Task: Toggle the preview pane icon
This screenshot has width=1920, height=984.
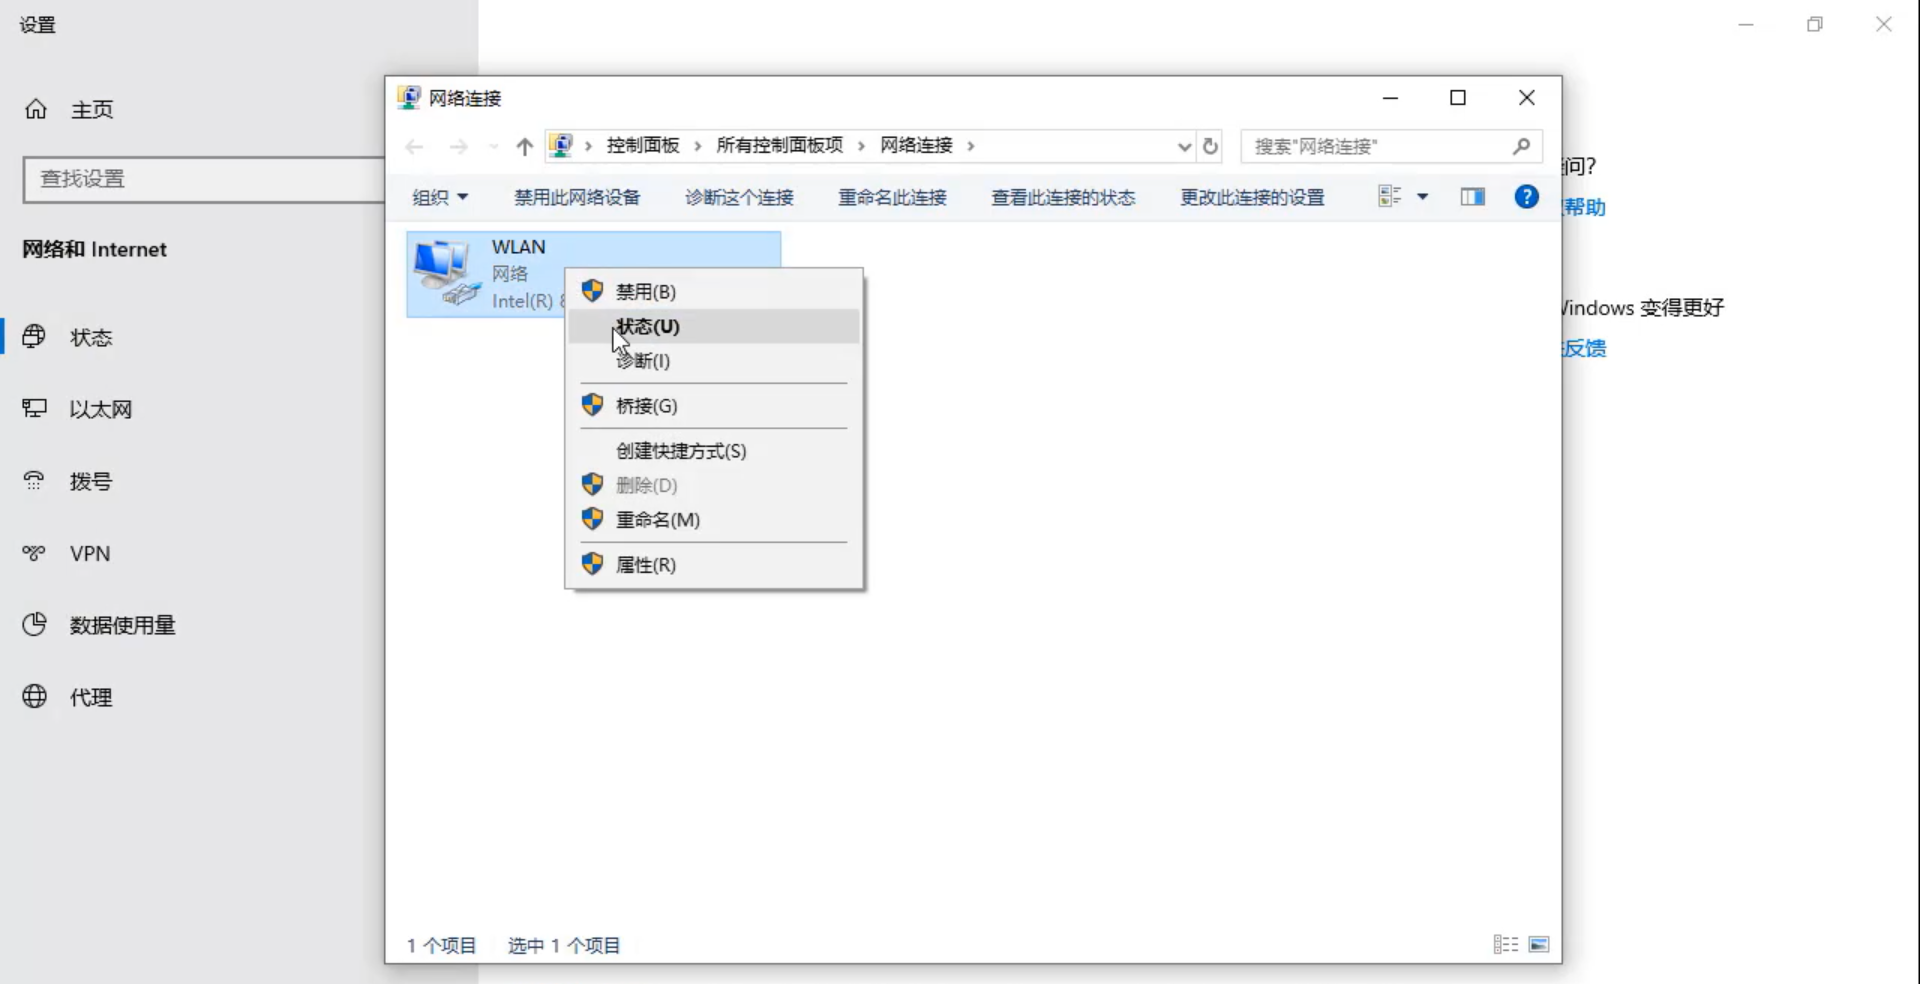Action: 1472,197
